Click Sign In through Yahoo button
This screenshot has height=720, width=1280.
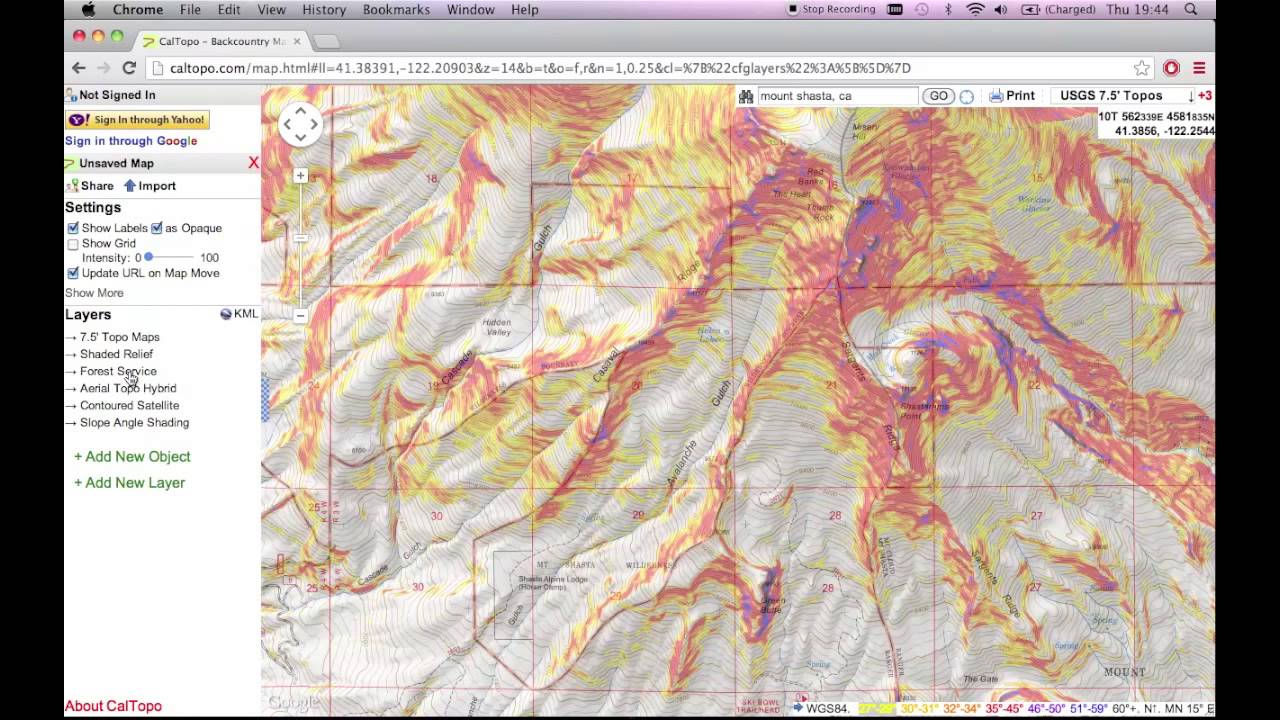(x=136, y=120)
